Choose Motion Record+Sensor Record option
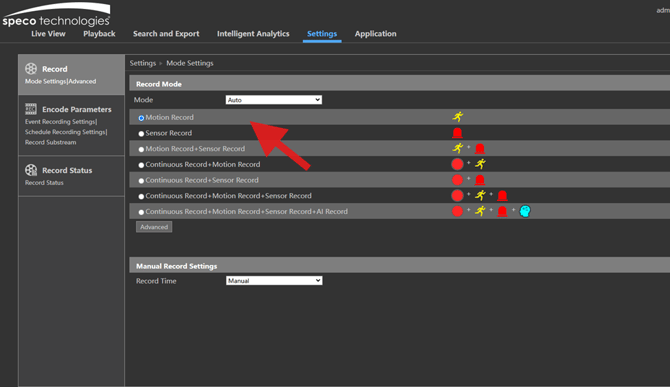The height and width of the screenshot is (387, 670). [141, 150]
